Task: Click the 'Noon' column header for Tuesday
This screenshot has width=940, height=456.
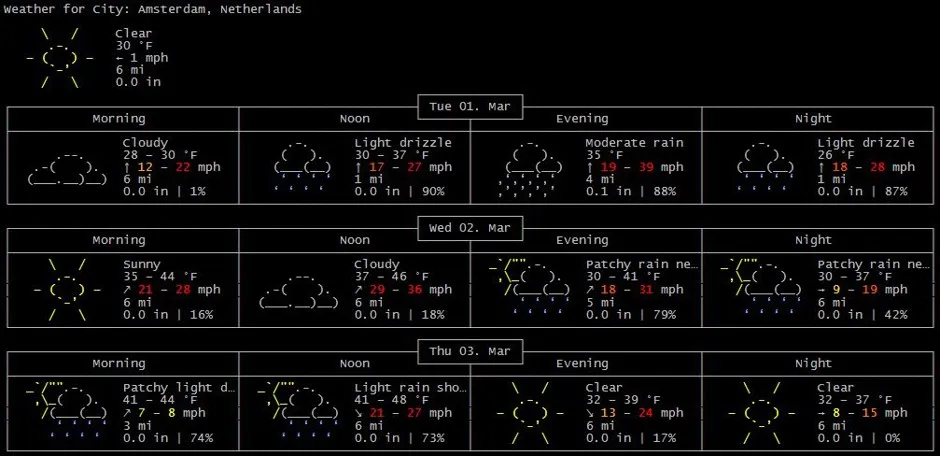Action: click(x=355, y=119)
